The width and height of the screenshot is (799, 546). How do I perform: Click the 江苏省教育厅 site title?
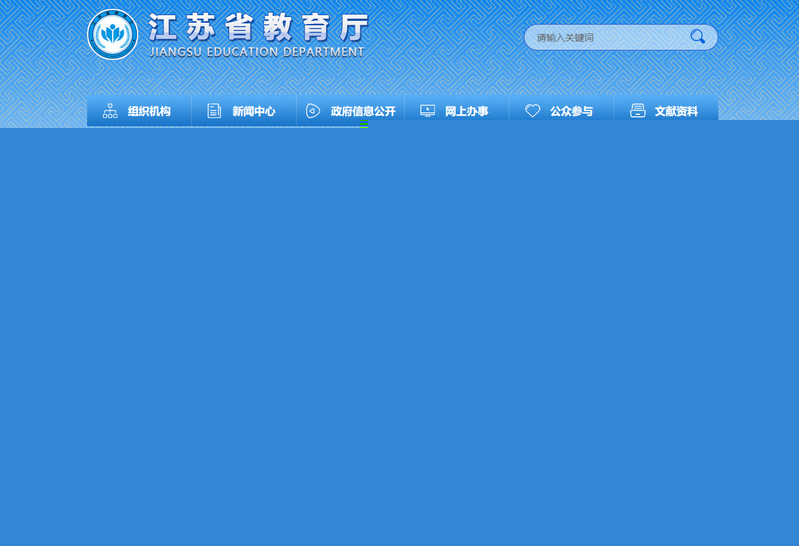pos(257,27)
